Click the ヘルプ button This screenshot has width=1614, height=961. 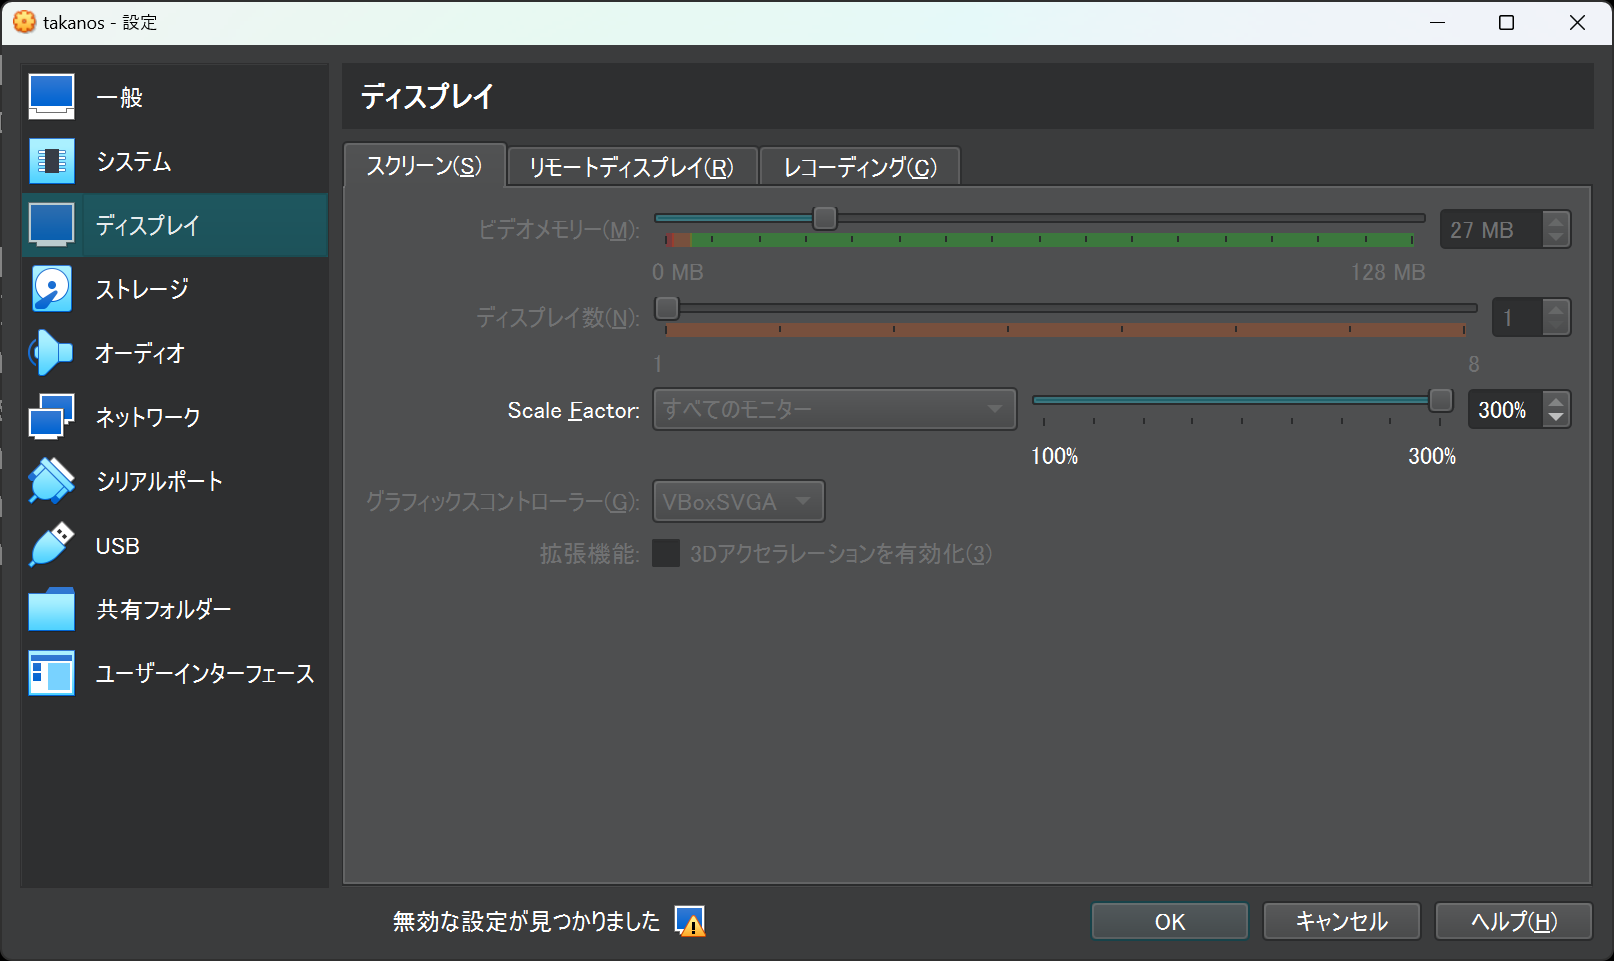(x=1513, y=921)
